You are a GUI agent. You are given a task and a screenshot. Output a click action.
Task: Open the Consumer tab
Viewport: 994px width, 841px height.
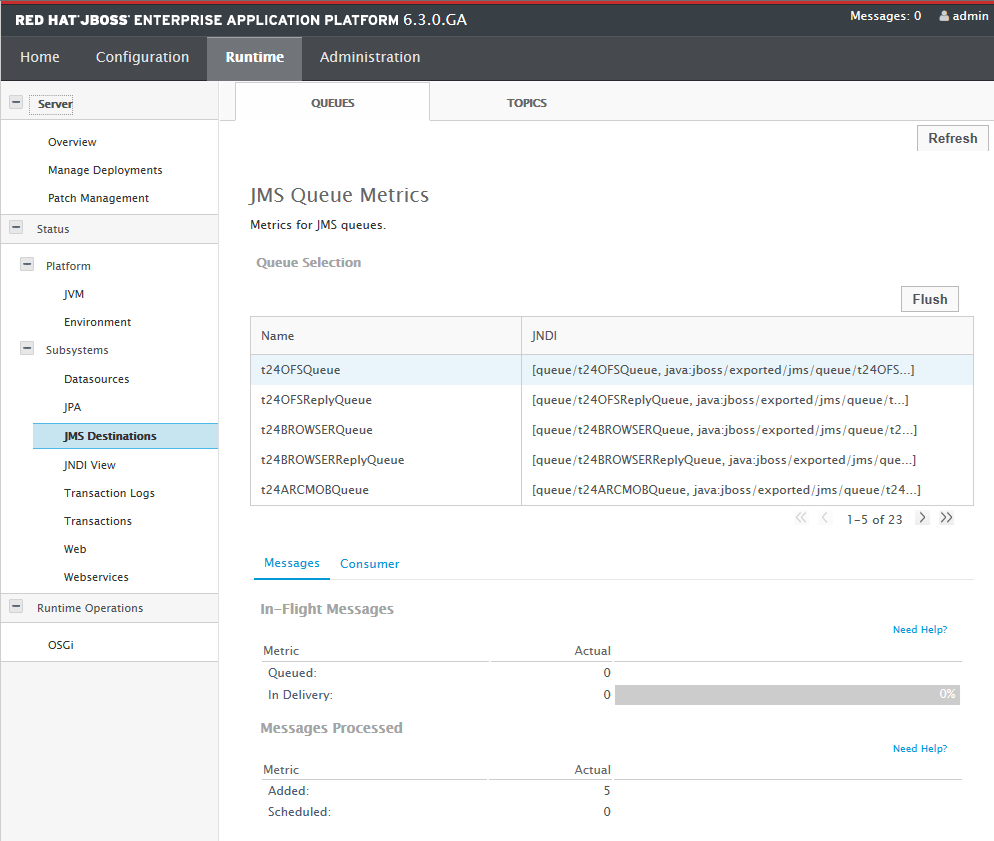[369, 564]
